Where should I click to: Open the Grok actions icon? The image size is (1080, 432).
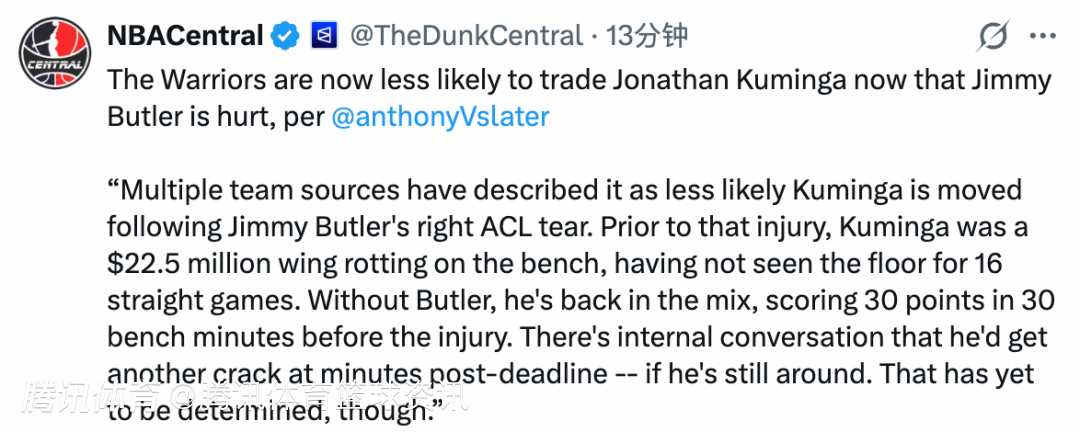click(992, 37)
